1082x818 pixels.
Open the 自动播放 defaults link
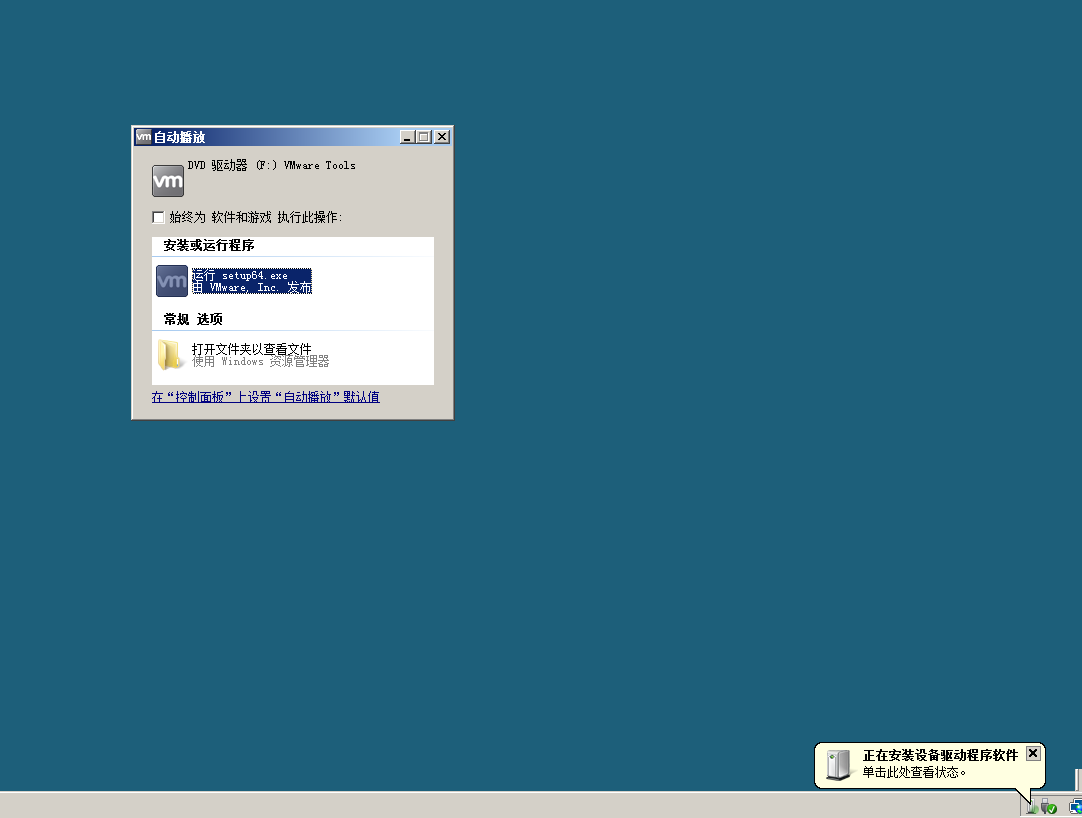(x=265, y=397)
